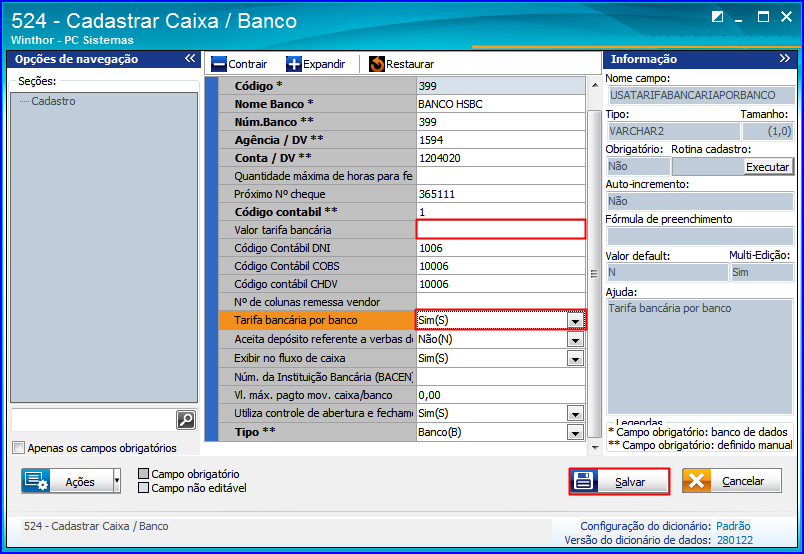Click the Salvar button

(619, 481)
